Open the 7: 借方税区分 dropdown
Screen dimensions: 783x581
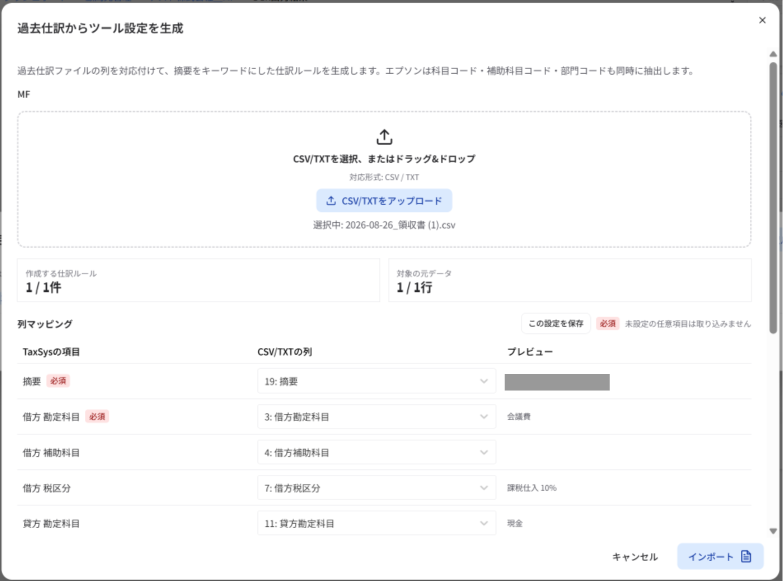tap(377, 488)
